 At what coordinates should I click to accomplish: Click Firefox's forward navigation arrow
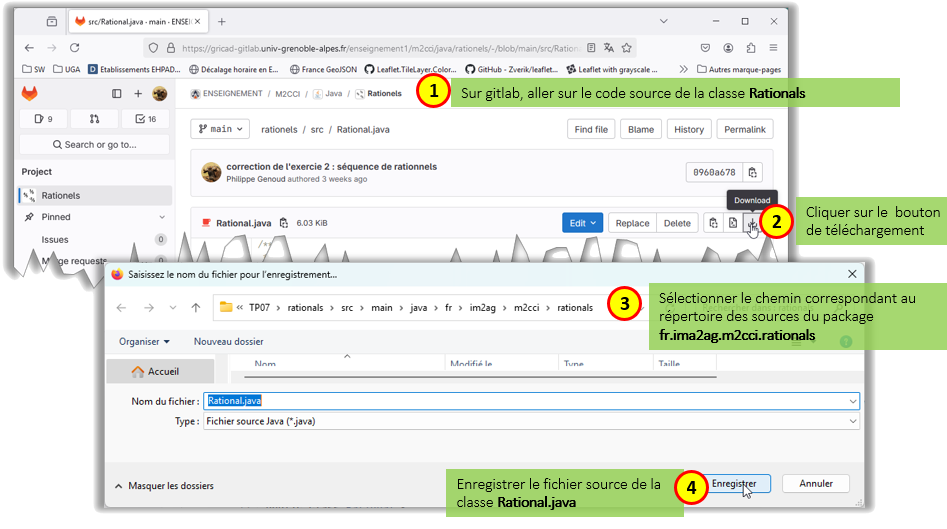52,48
